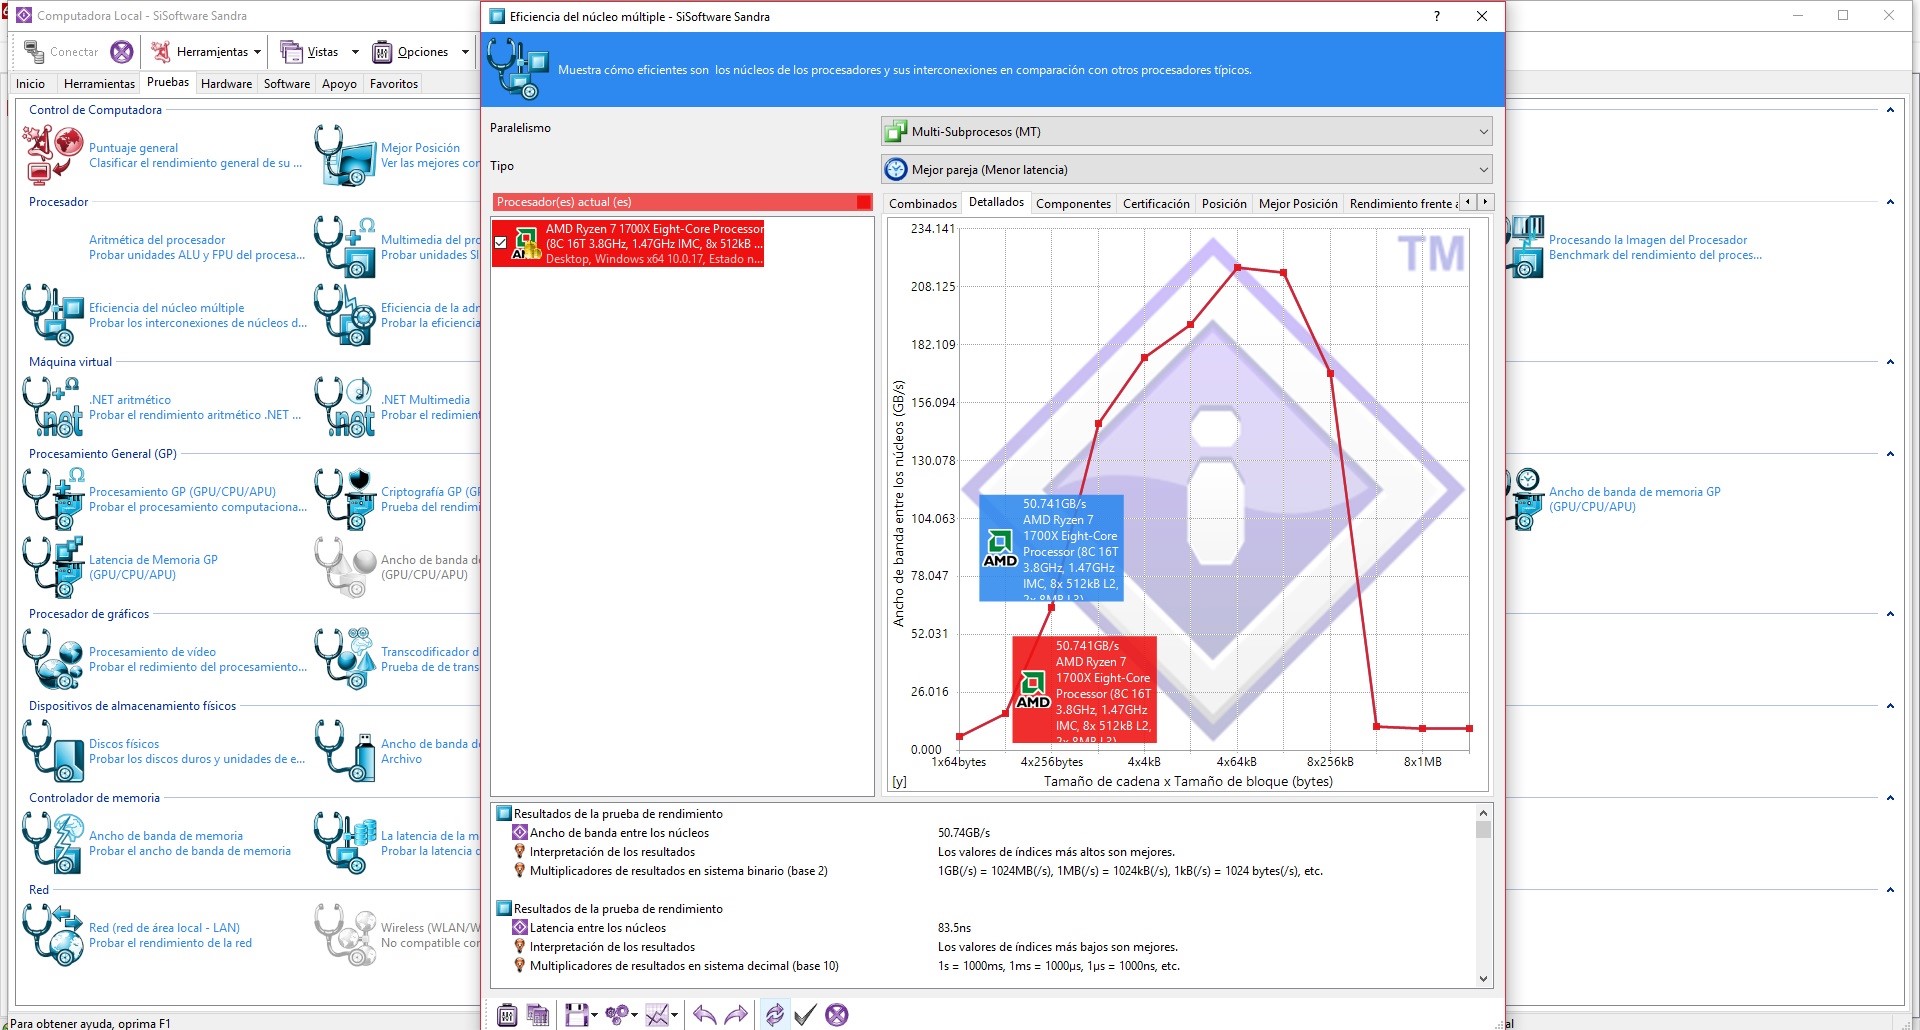The height and width of the screenshot is (1030, 1920).
Task: Click the tab strip left scroll arrow
Action: point(1467,202)
